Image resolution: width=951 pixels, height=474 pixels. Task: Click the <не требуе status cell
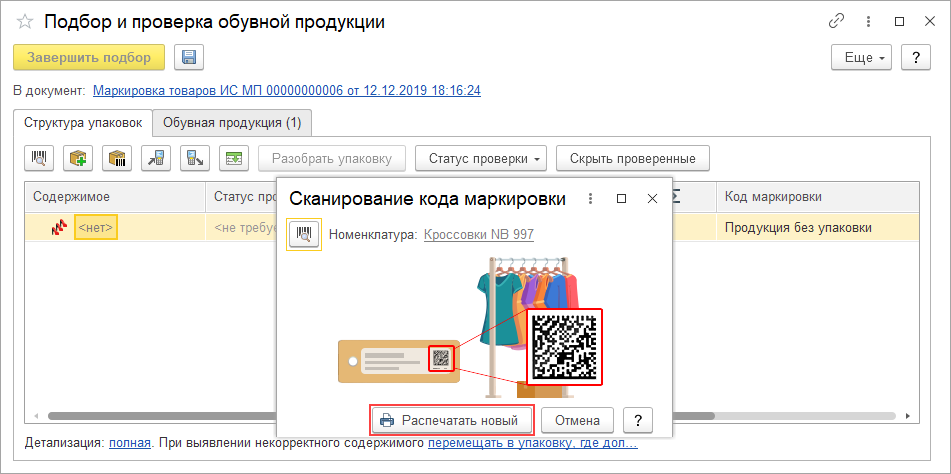(x=241, y=228)
